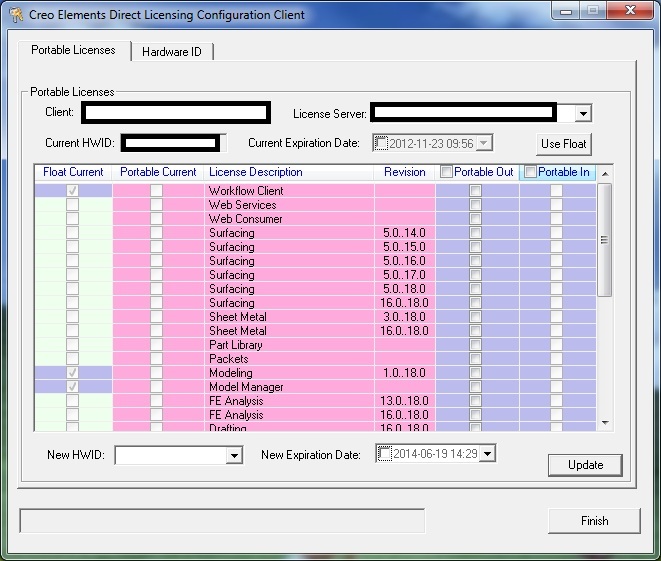Minimize the Licensing Configuration Client window
This screenshot has width=661, height=561.
click(x=566, y=11)
